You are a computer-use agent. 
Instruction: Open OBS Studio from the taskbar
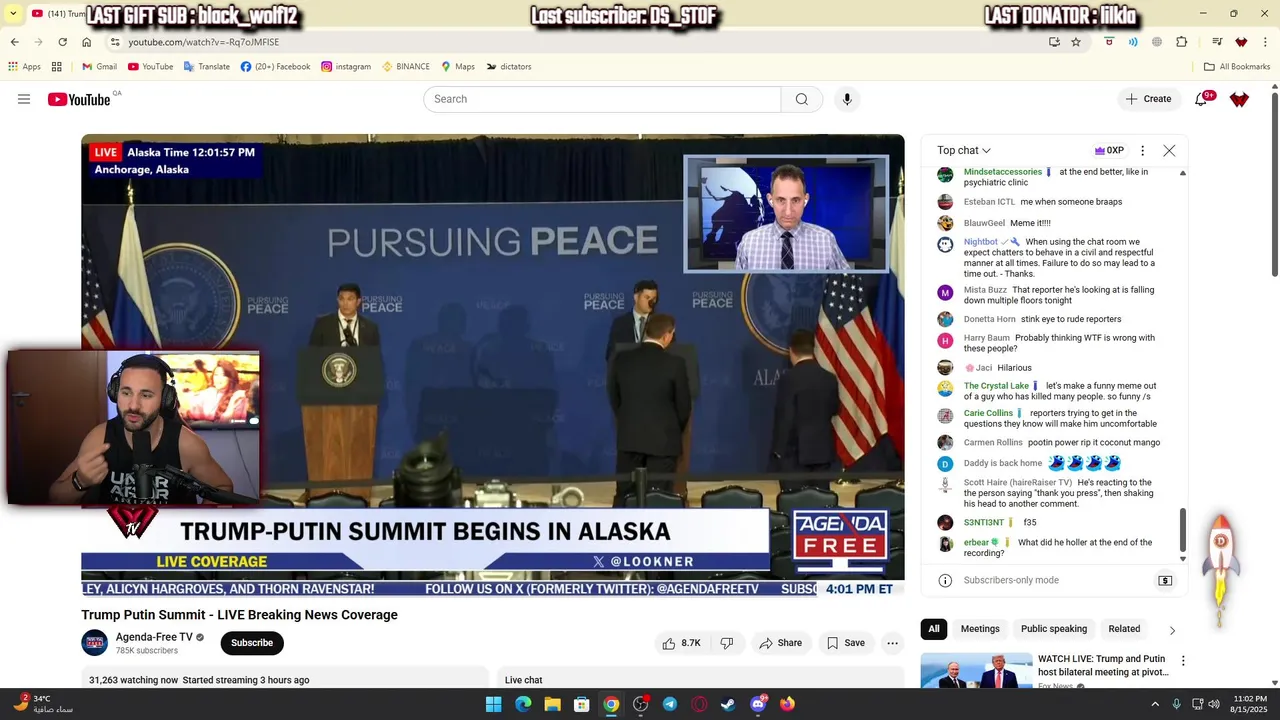point(641,704)
